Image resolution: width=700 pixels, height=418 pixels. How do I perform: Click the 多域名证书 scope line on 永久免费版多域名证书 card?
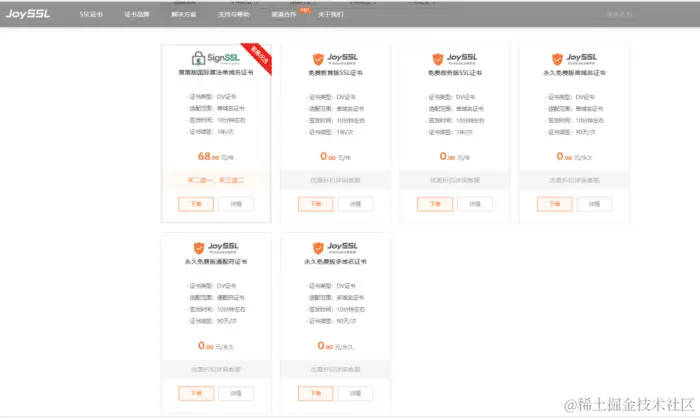point(335,297)
